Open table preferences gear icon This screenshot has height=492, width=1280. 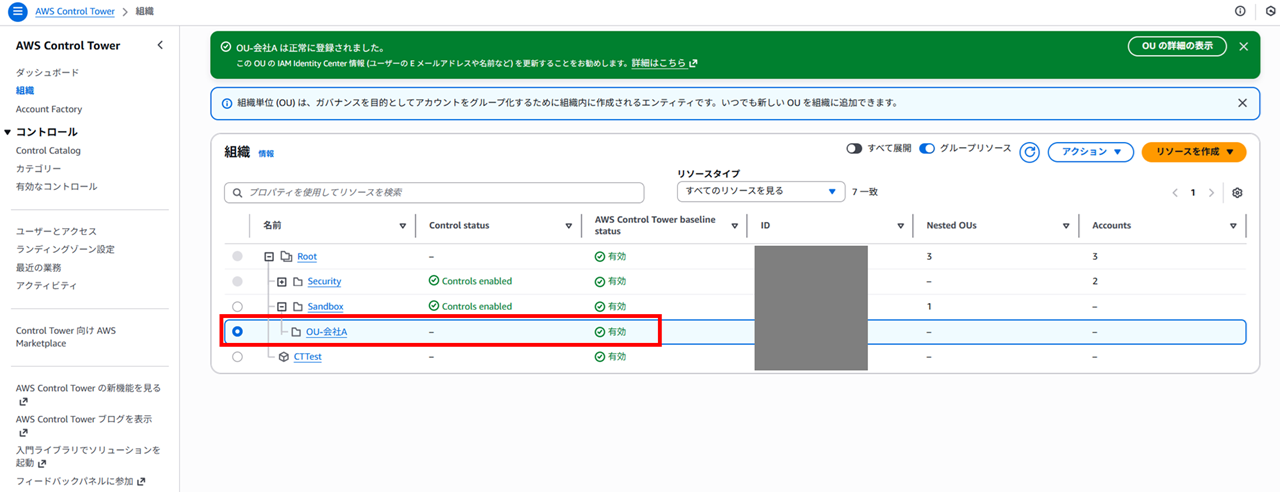coord(1237,193)
